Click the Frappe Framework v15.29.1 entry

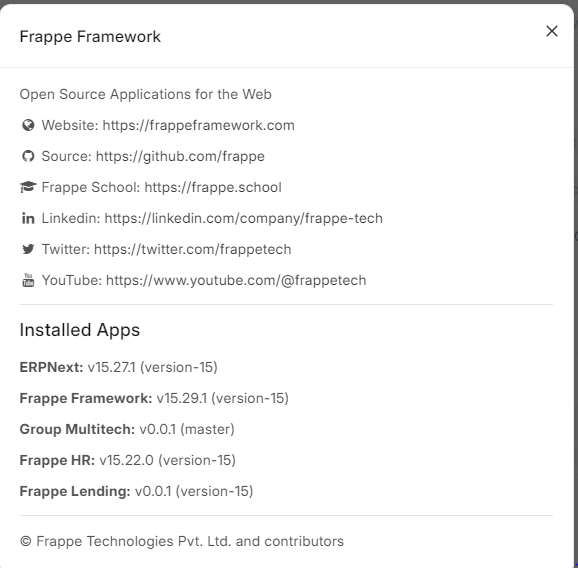point(154,398)
